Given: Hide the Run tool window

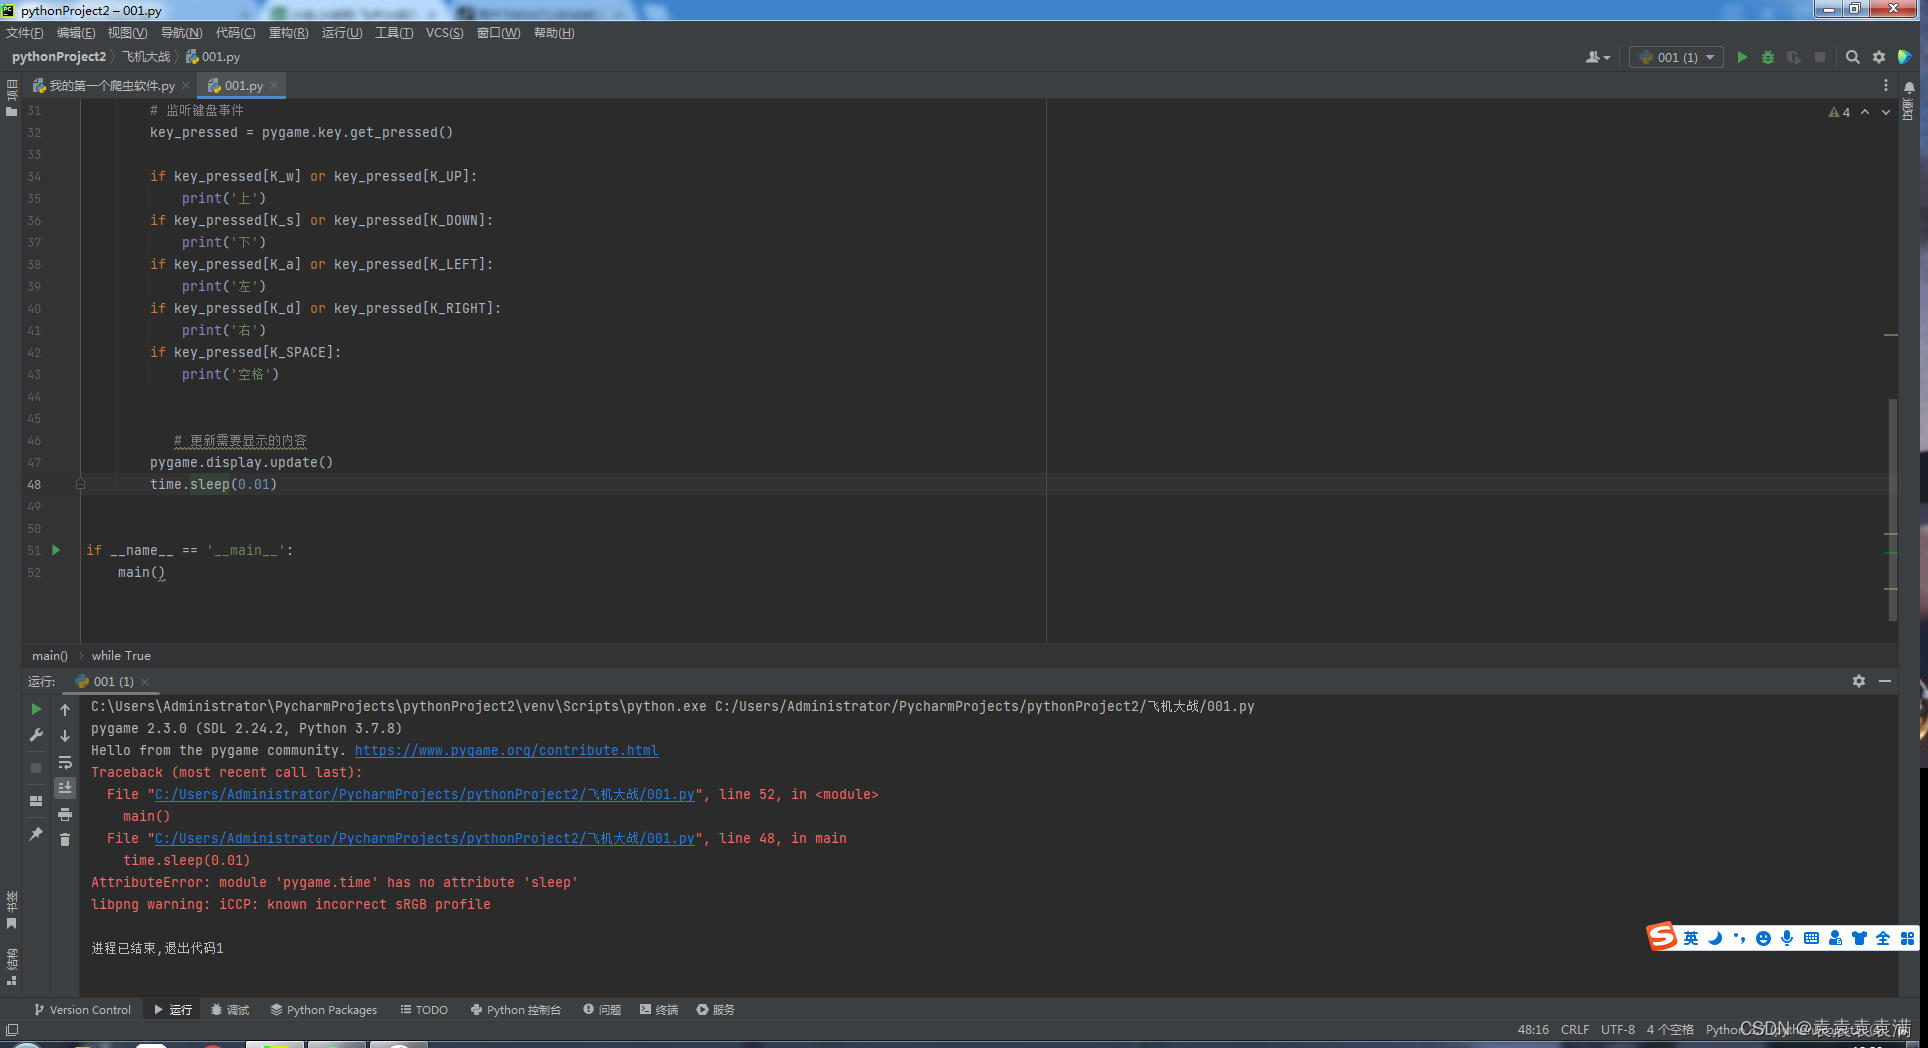Looking at the screenshot, I should 1885,681.
